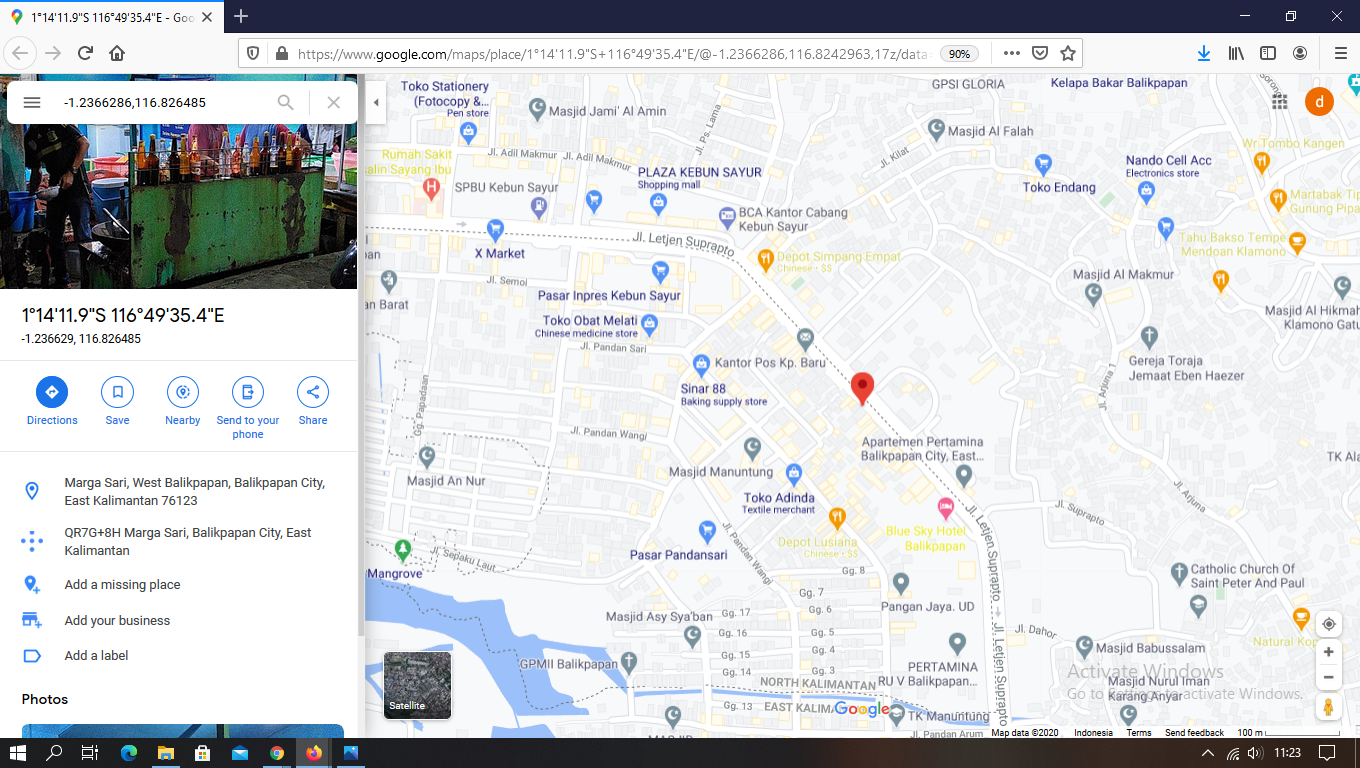
Task: Click the Add a missing place link
Action: [122, 585]
